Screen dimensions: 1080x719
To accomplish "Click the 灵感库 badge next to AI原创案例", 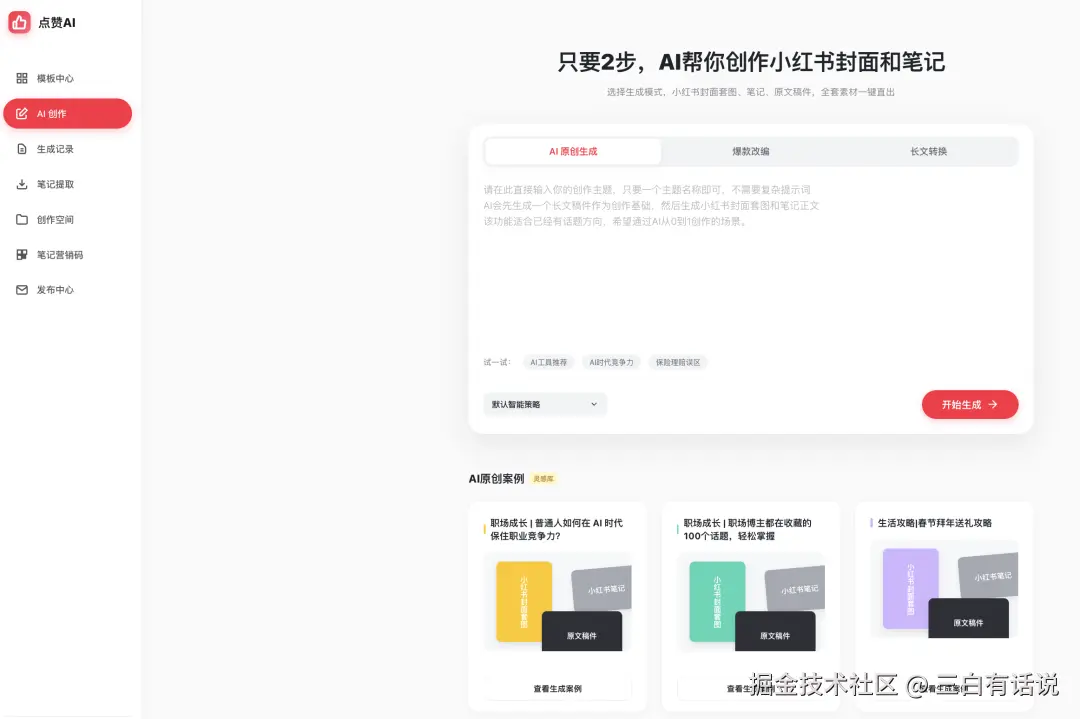I will tap(543, 478).
